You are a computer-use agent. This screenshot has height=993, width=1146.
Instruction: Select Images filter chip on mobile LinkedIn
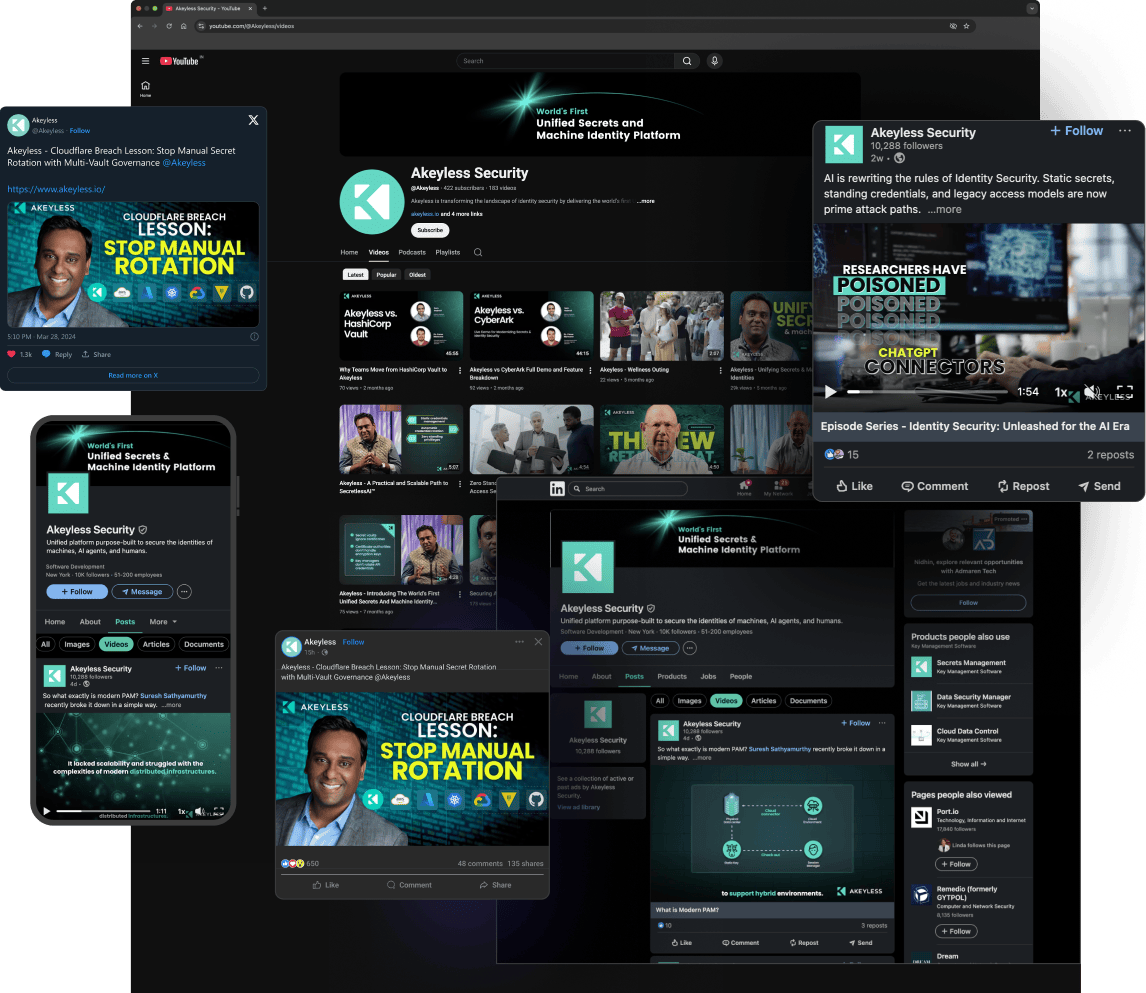pyautogui.click(x=77, y=644)
